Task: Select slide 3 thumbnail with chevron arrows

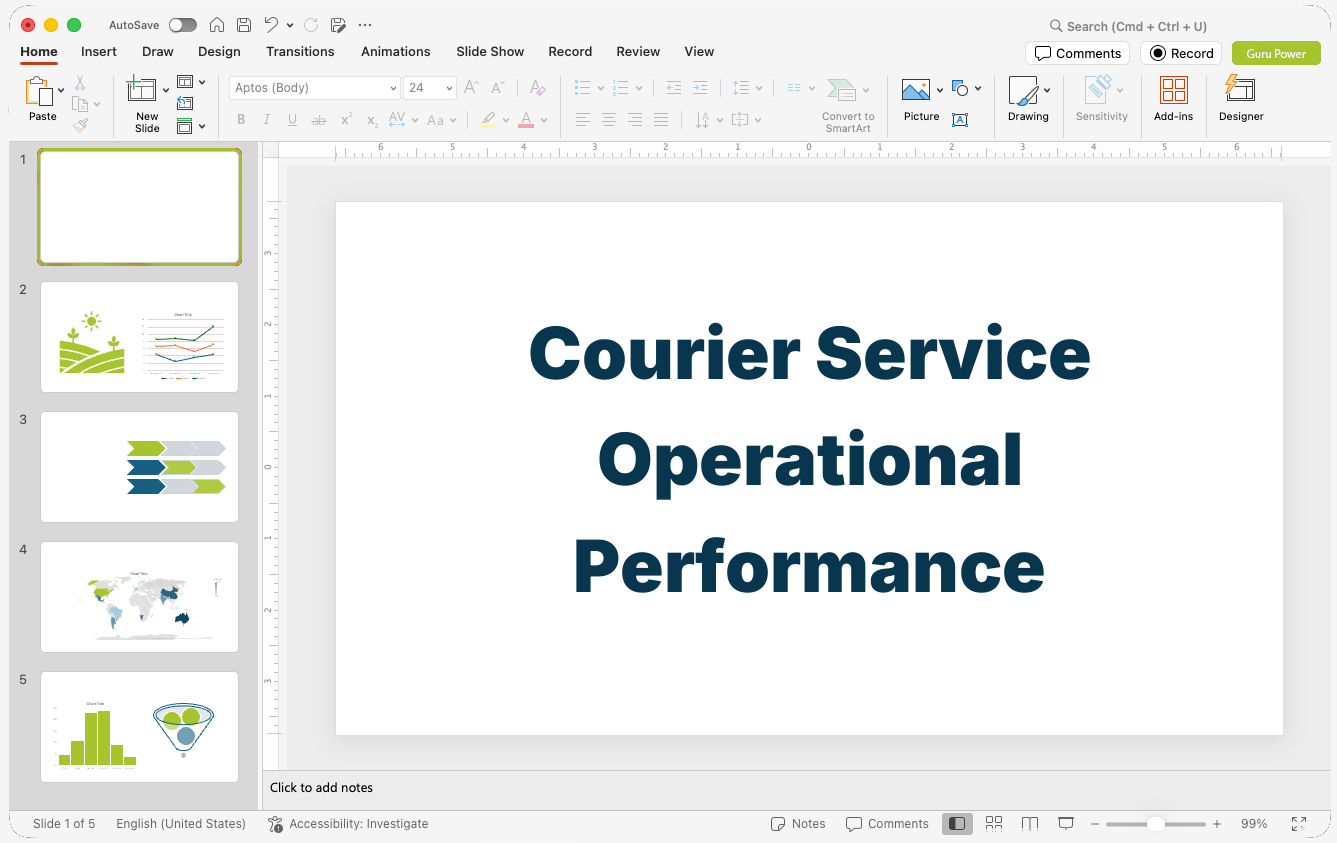Action: pyautogui.click(x=139, y=467)
